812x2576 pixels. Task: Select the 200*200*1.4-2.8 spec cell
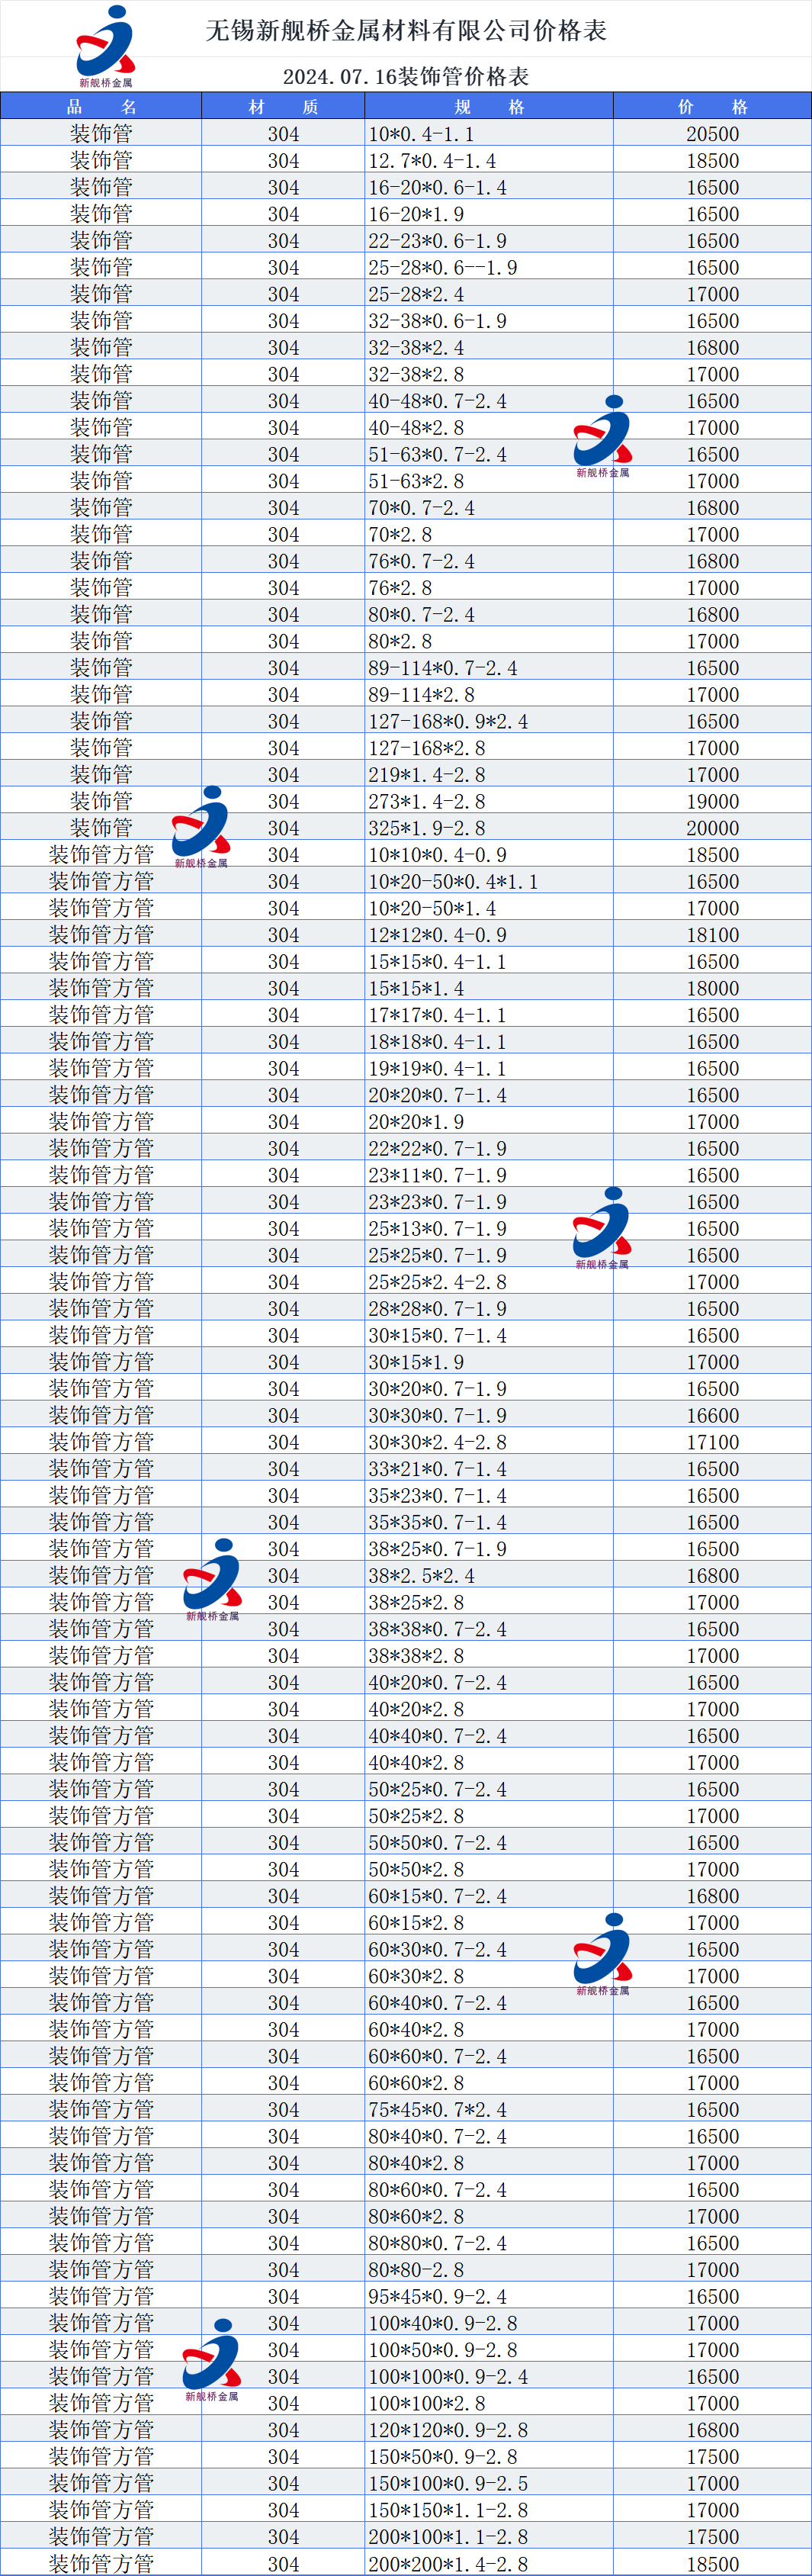click(x=489, y=2564)
